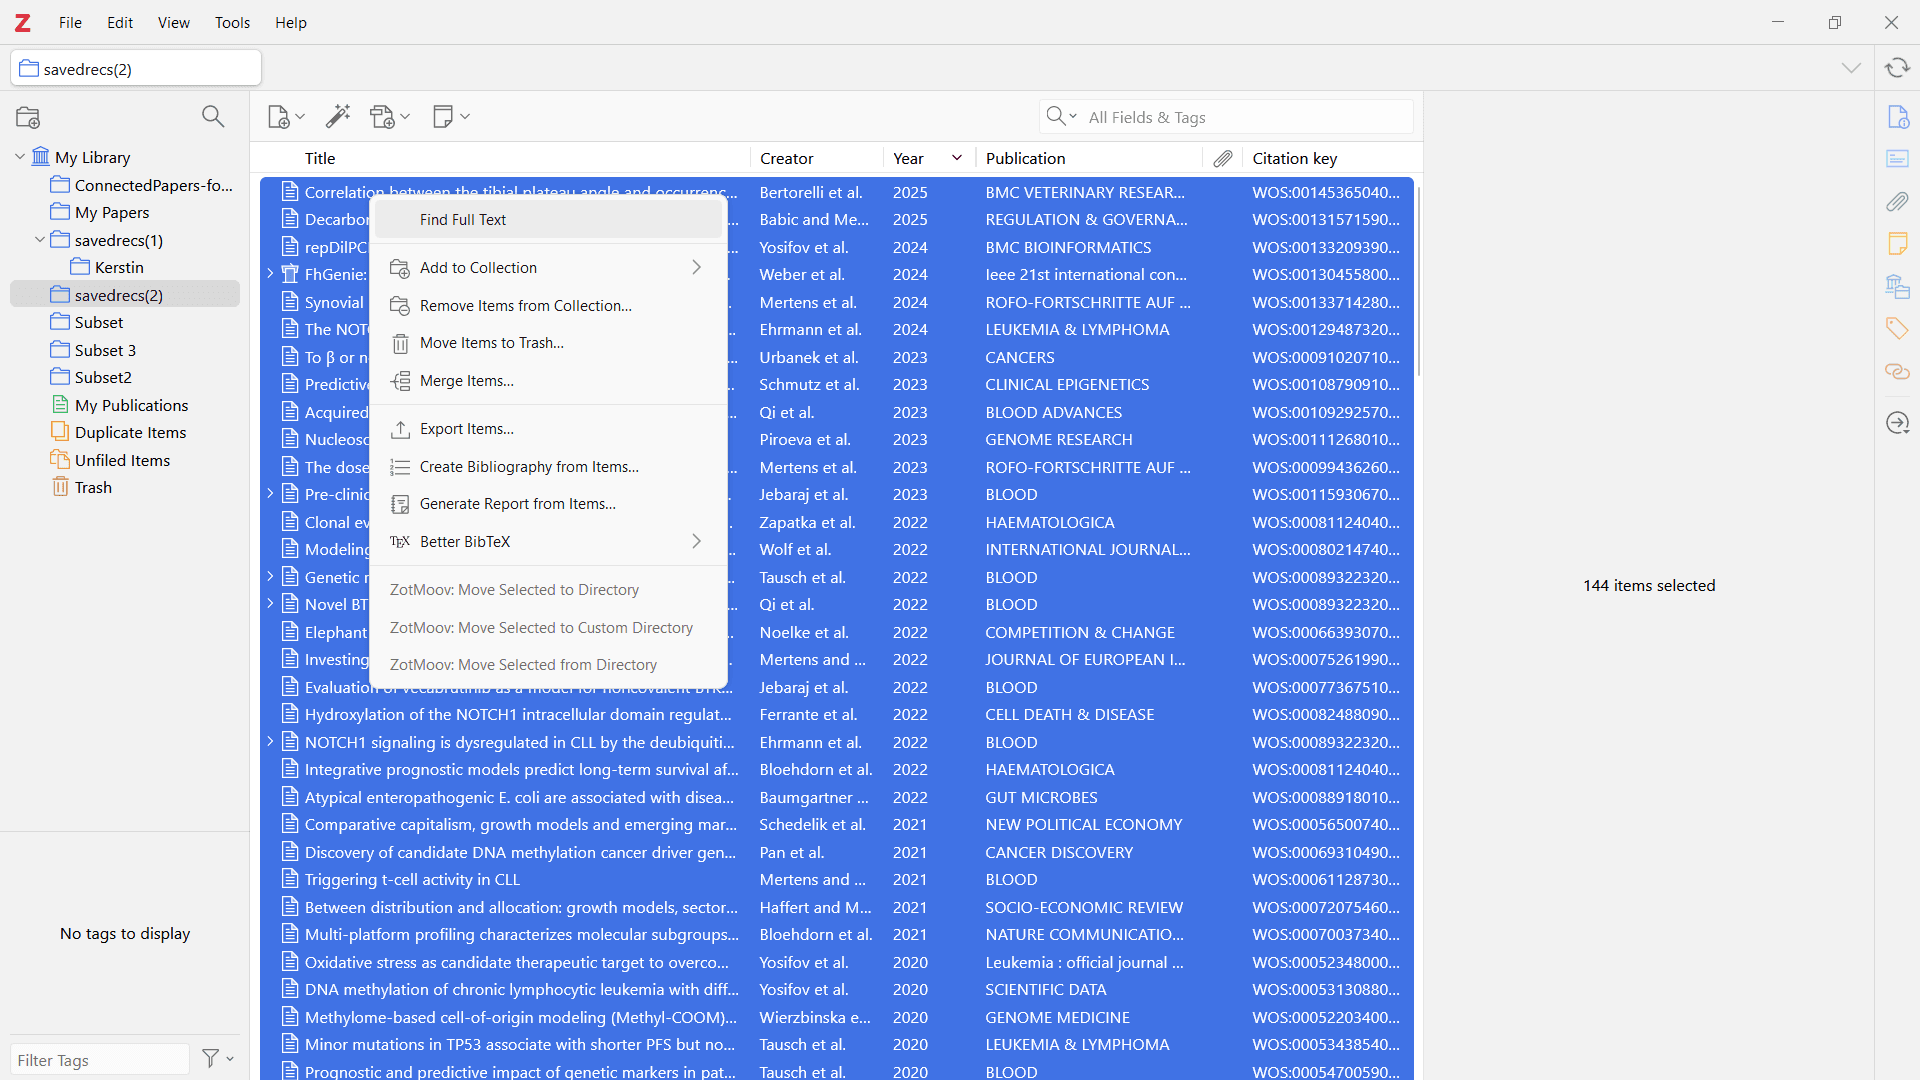Open the tag selector filter actions icon
This screenshot has height=1080, width=1920.
(x=218, y=1058)
